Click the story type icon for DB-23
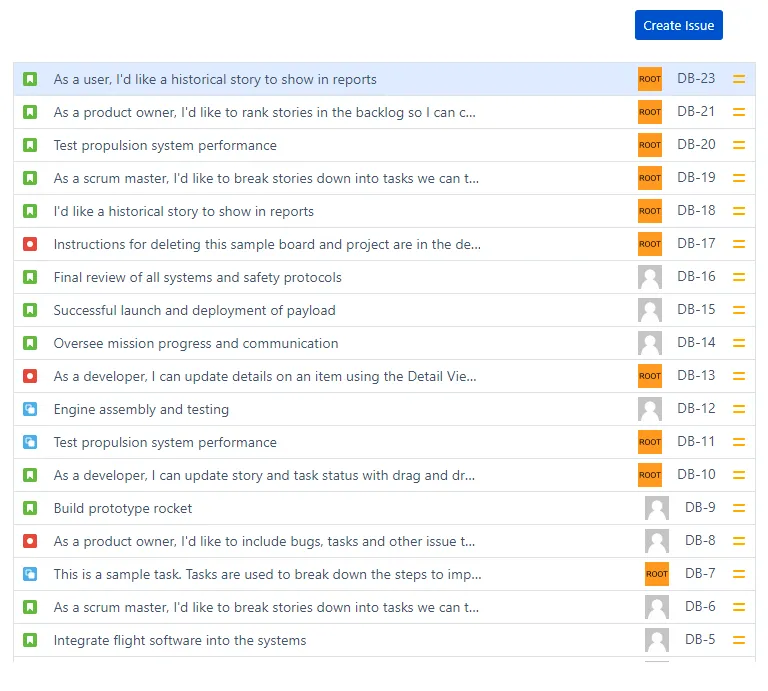Viewport: 768px width, 691px height. pyautogui.click(x=30, y=79)
